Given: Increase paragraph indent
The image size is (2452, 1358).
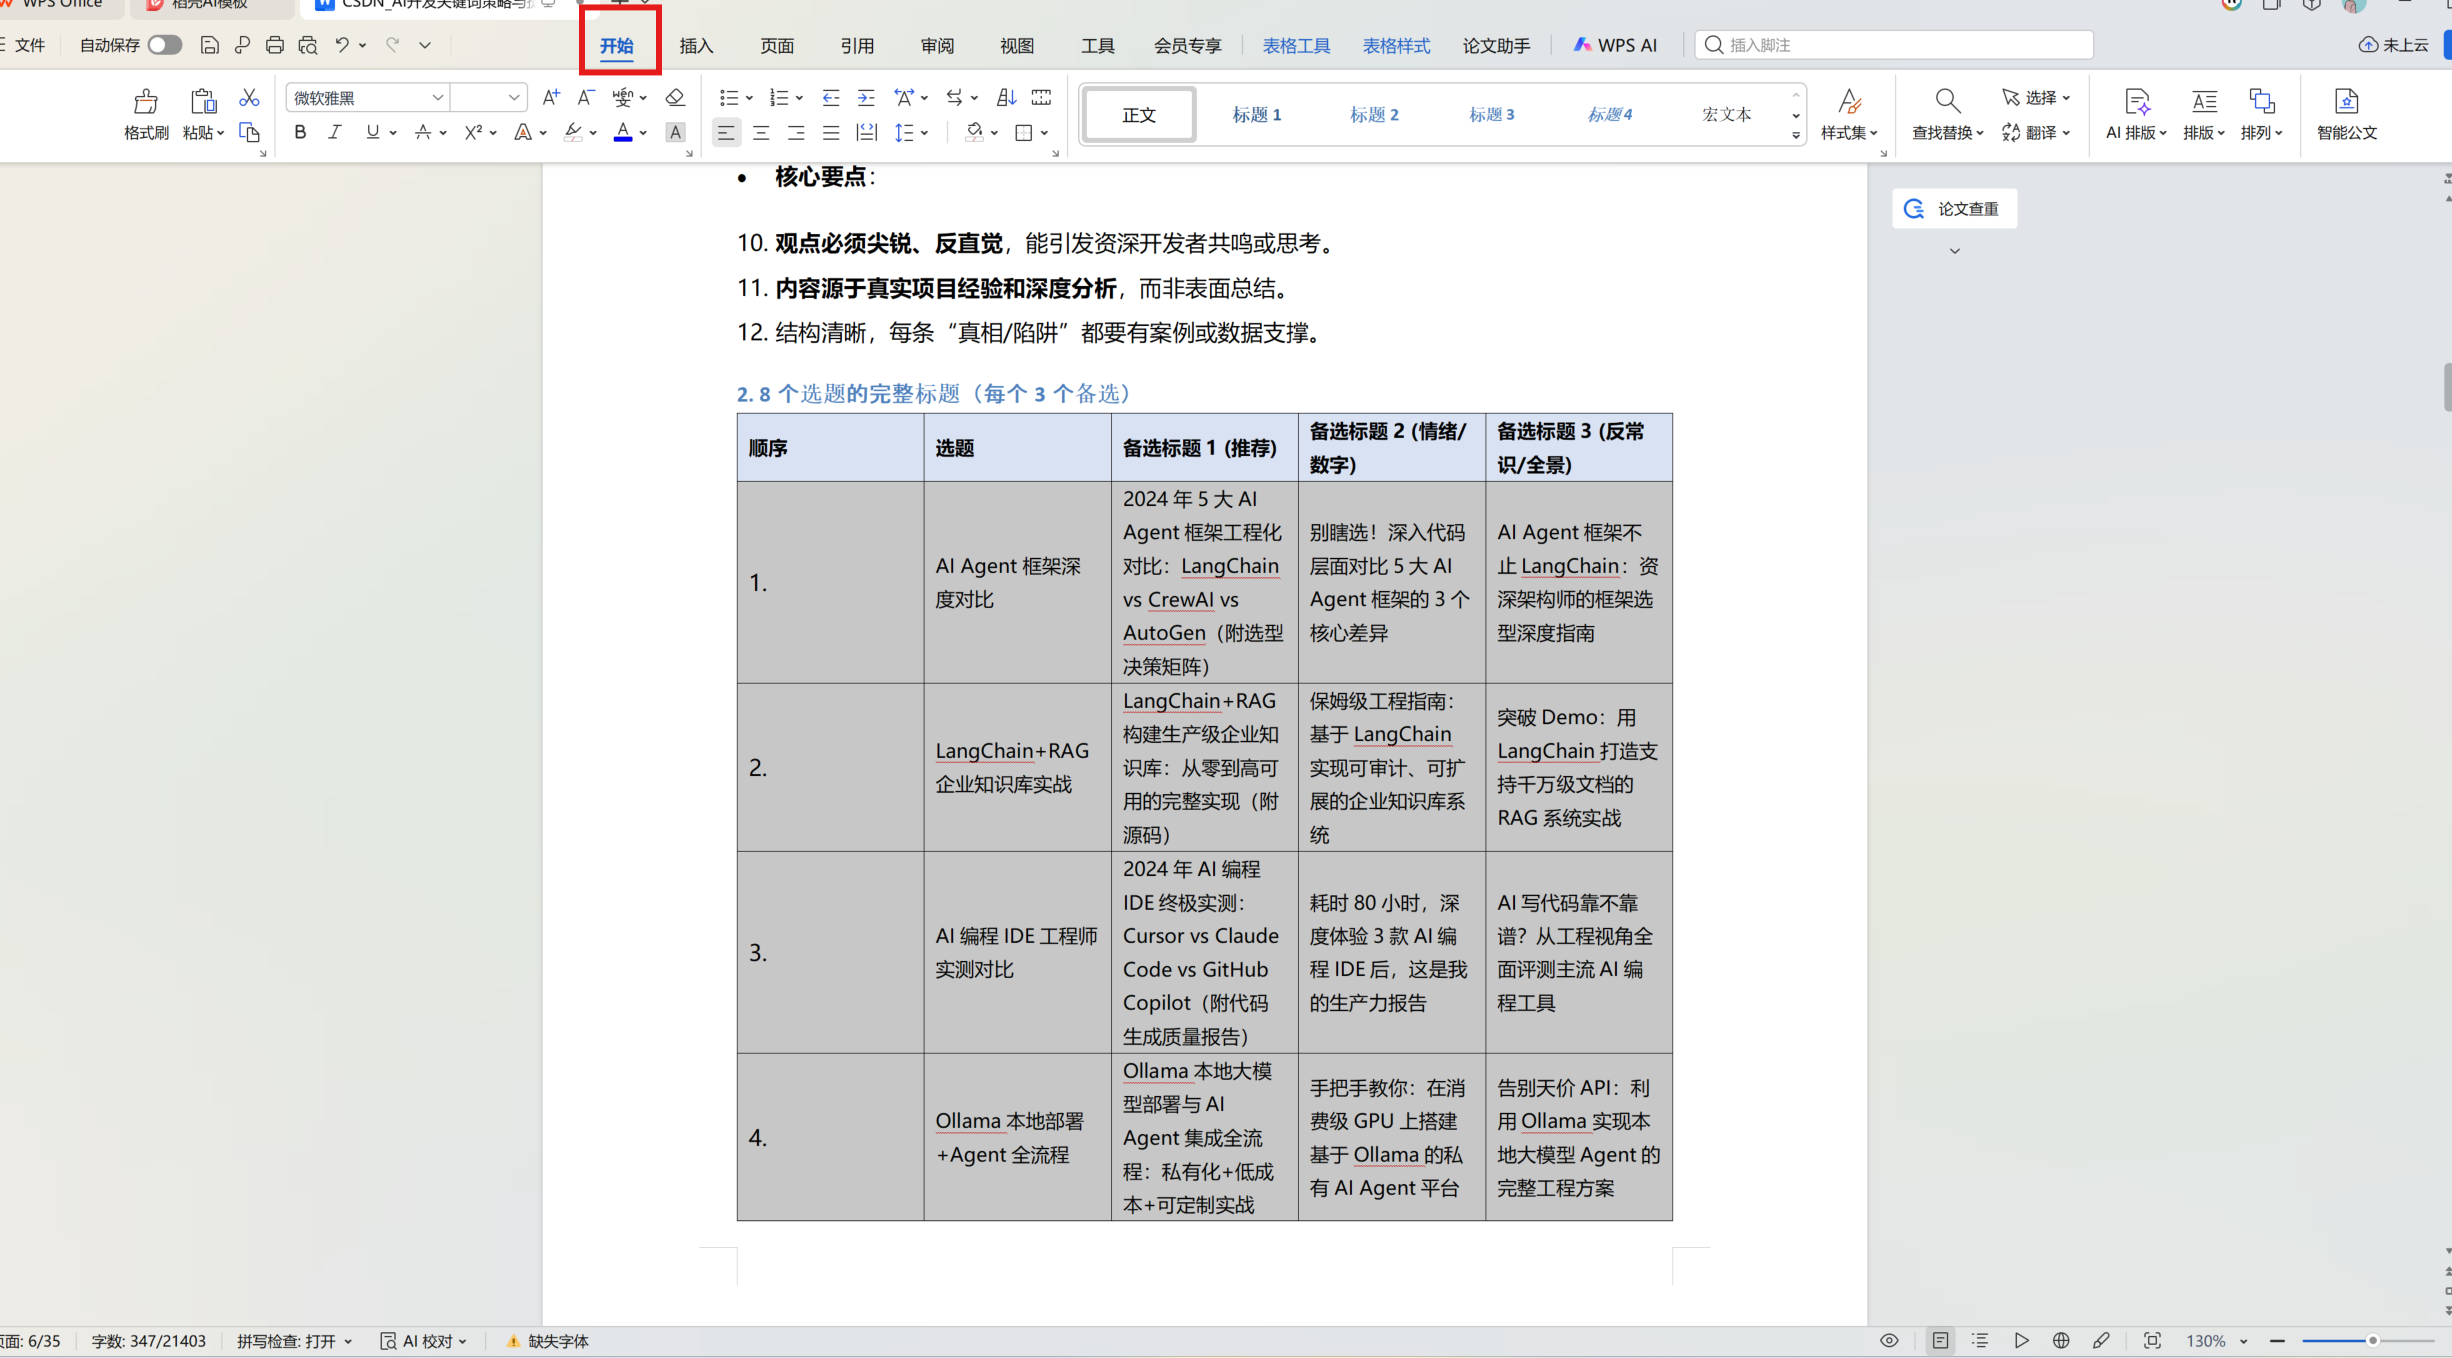Looking at the screenshot, I should tap(866, 97).
